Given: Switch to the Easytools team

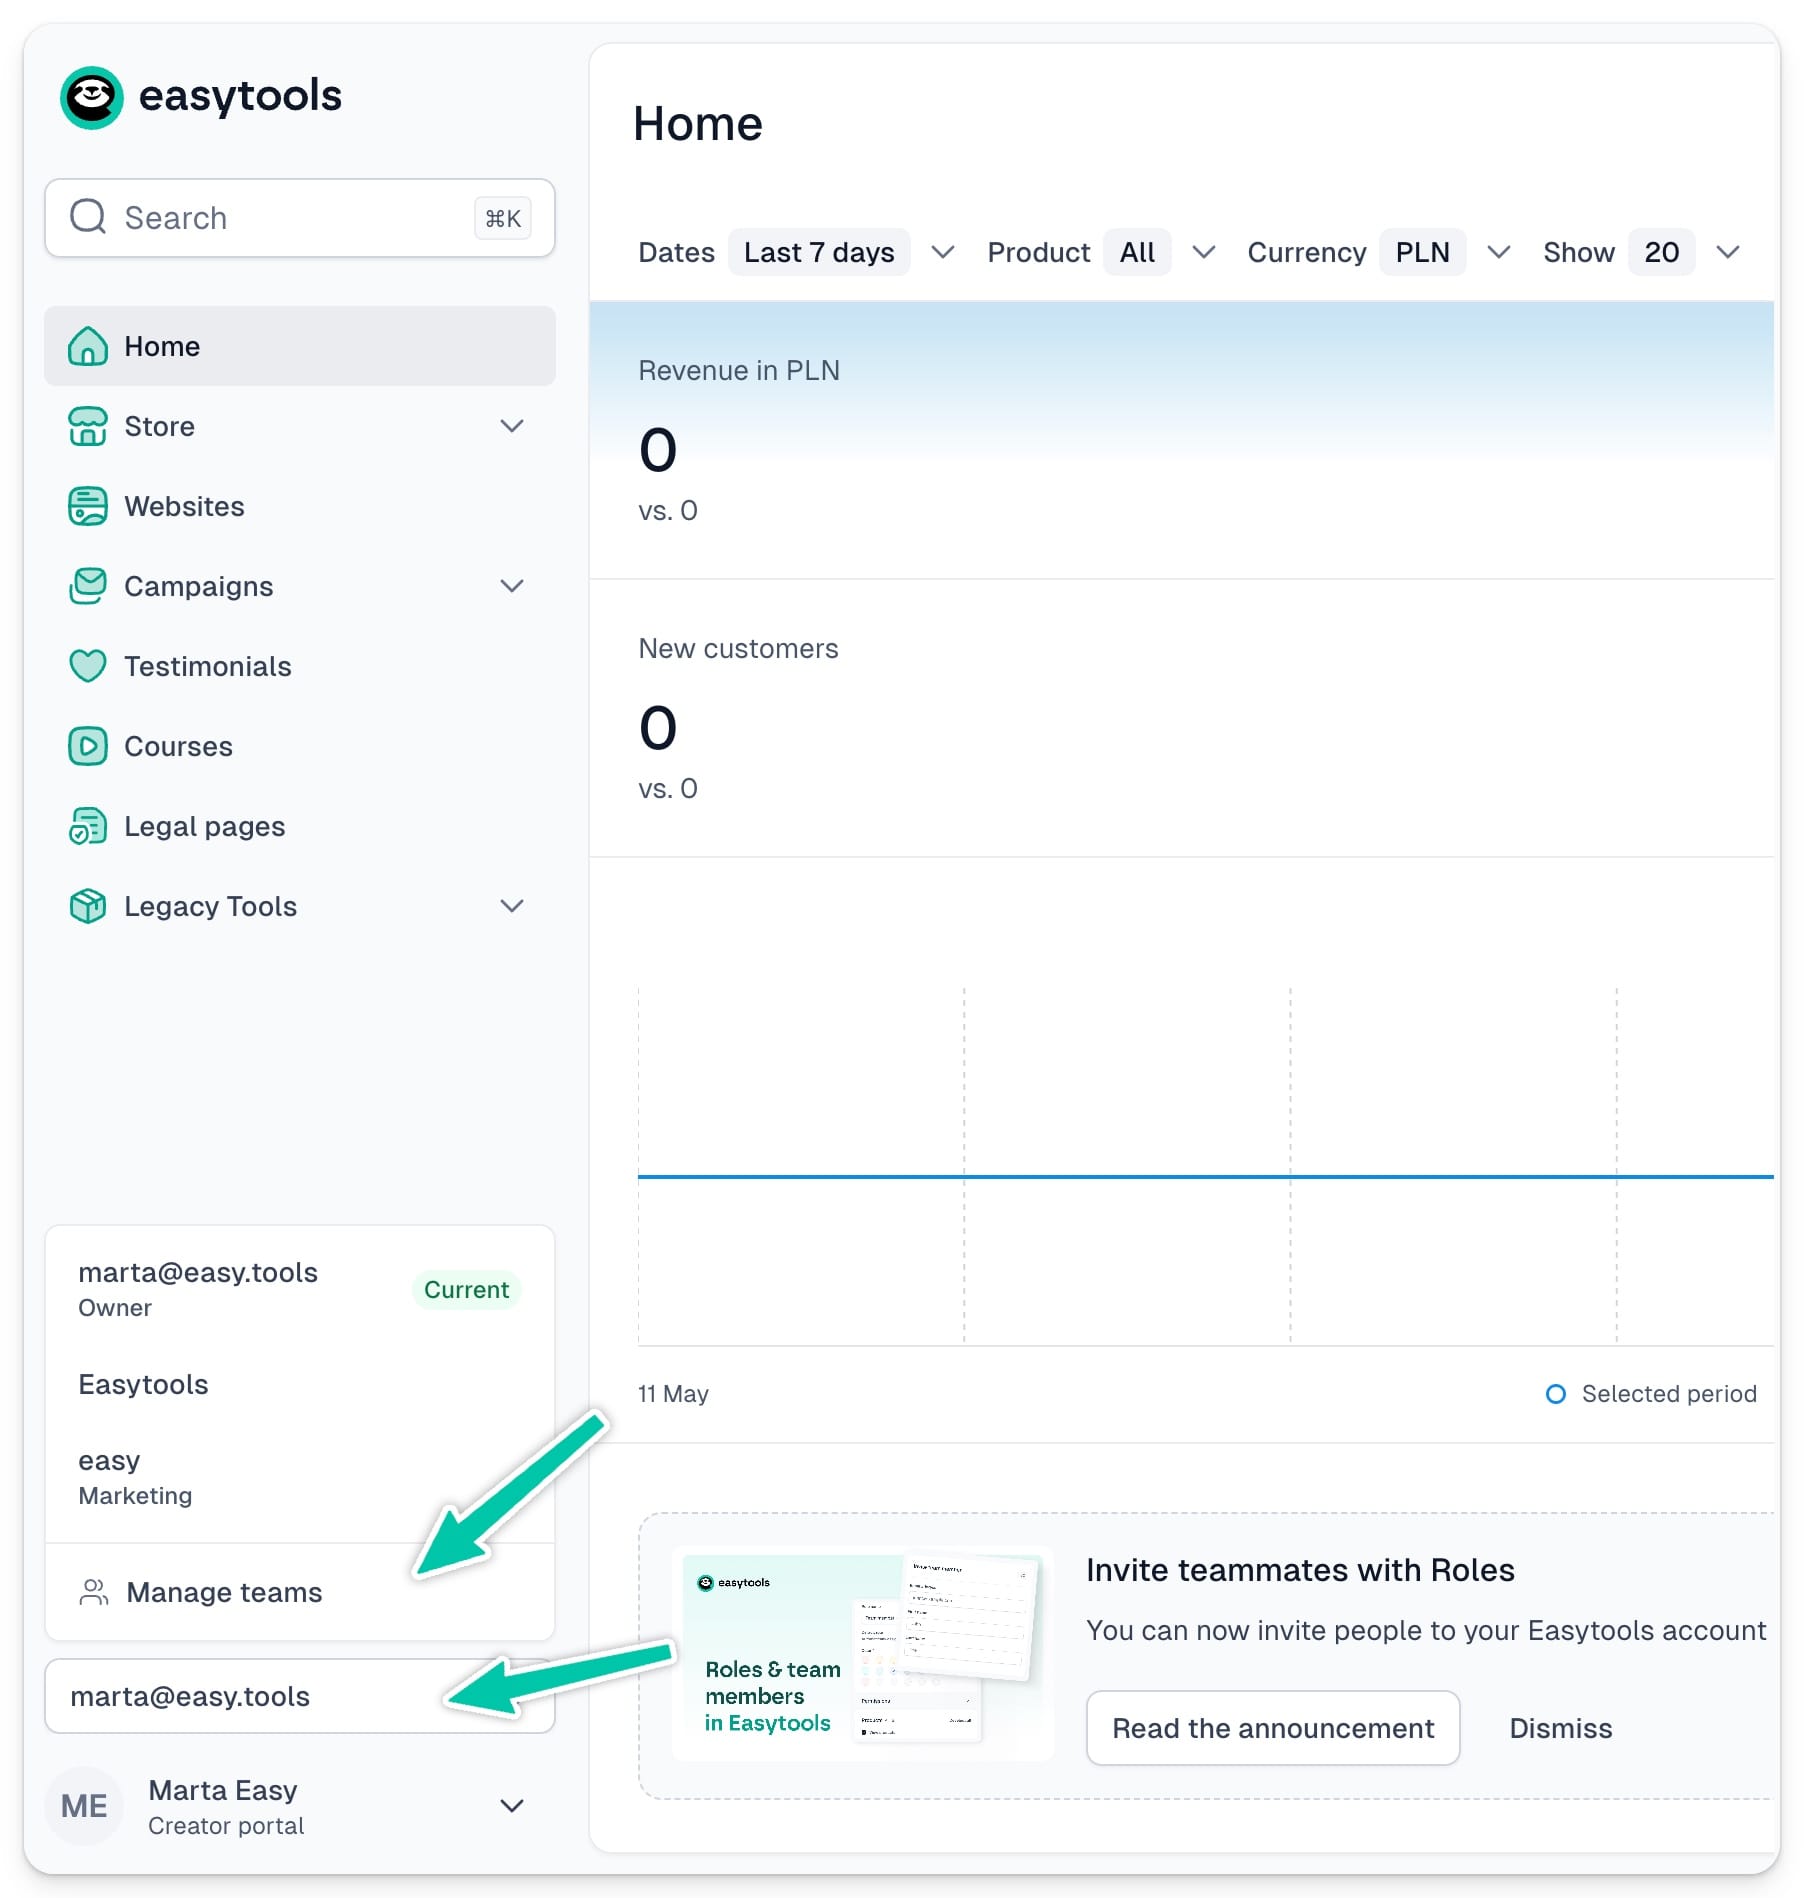Looking at the screenshot, I should pyautogui.click(x=300, y=1384).
